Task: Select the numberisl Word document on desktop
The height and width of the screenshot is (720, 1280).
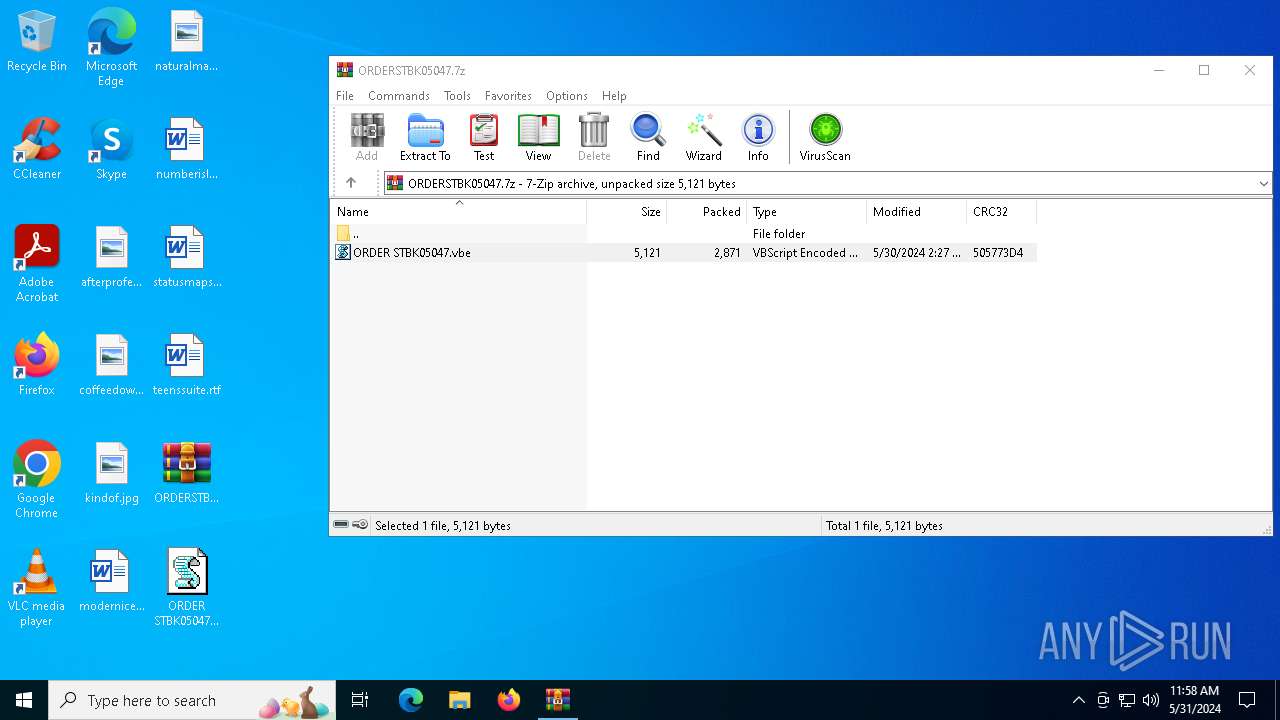Action: [x=186, y=149]
